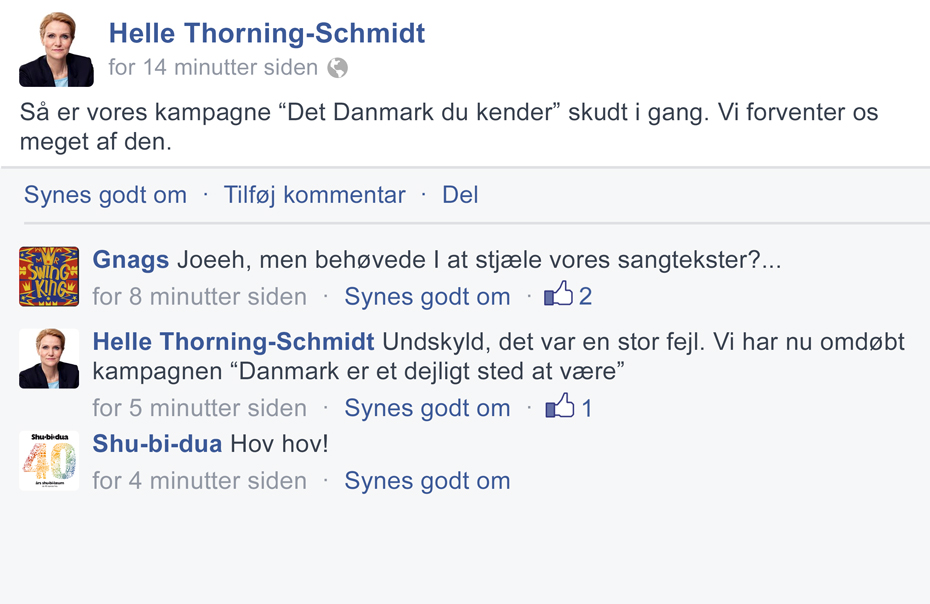Click the 'for 14 minutter siden' post timestamp

pyautogui.click(x=213, y=68)
